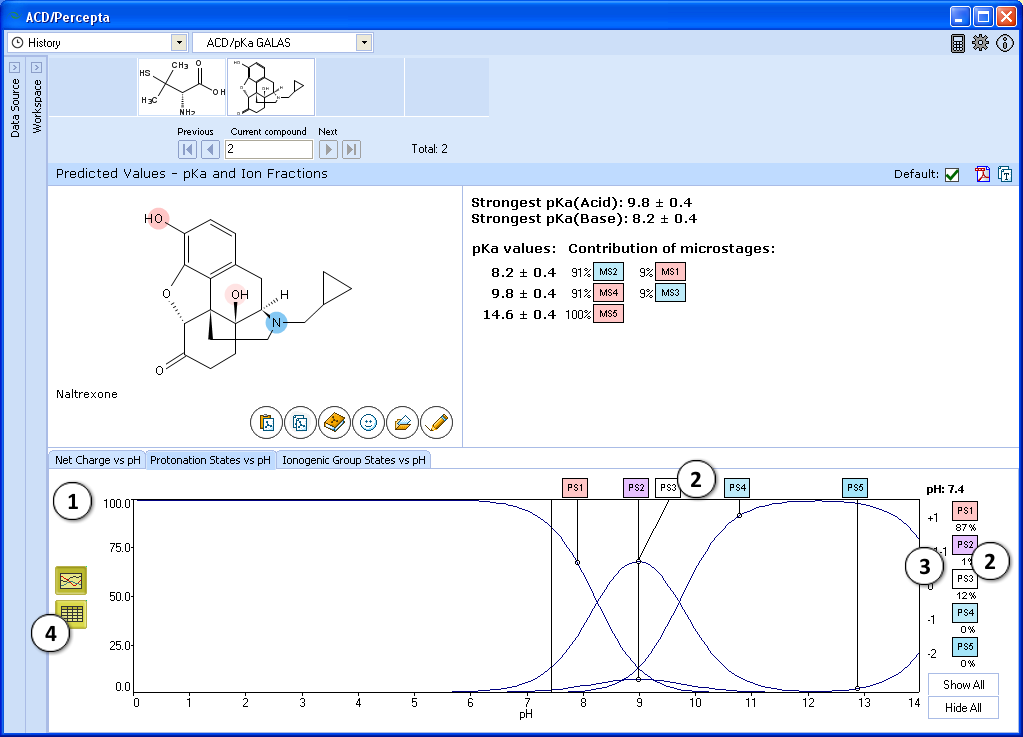Image resolution: width=1023 pixels, height=737 pixels.
Task: Click the PS1 label above the plot
Action: click(575, 488)
